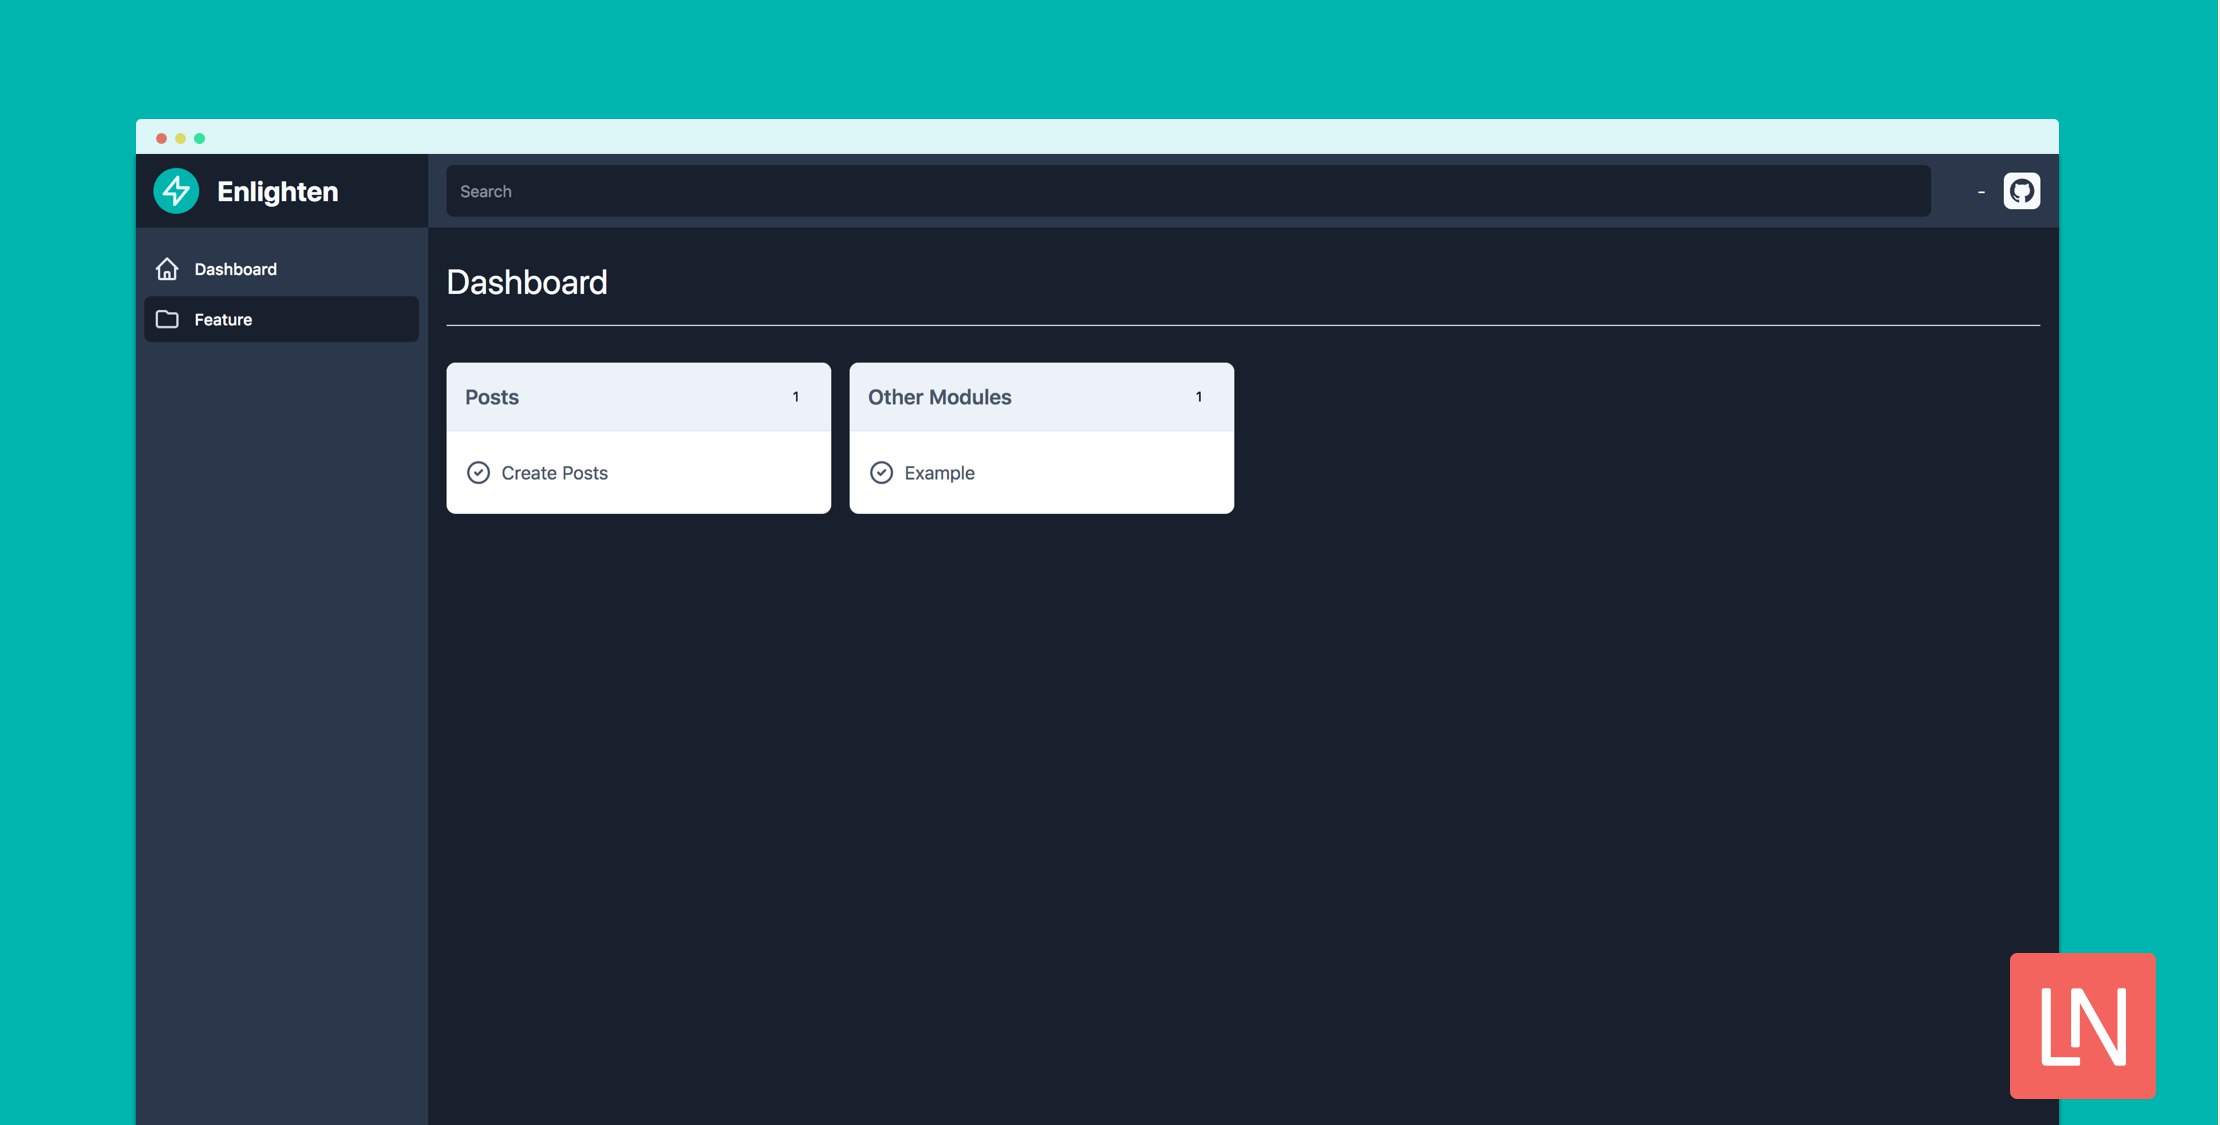Click the green window maximize dot
2220x1125 pixels.
(x=199, y=138)
